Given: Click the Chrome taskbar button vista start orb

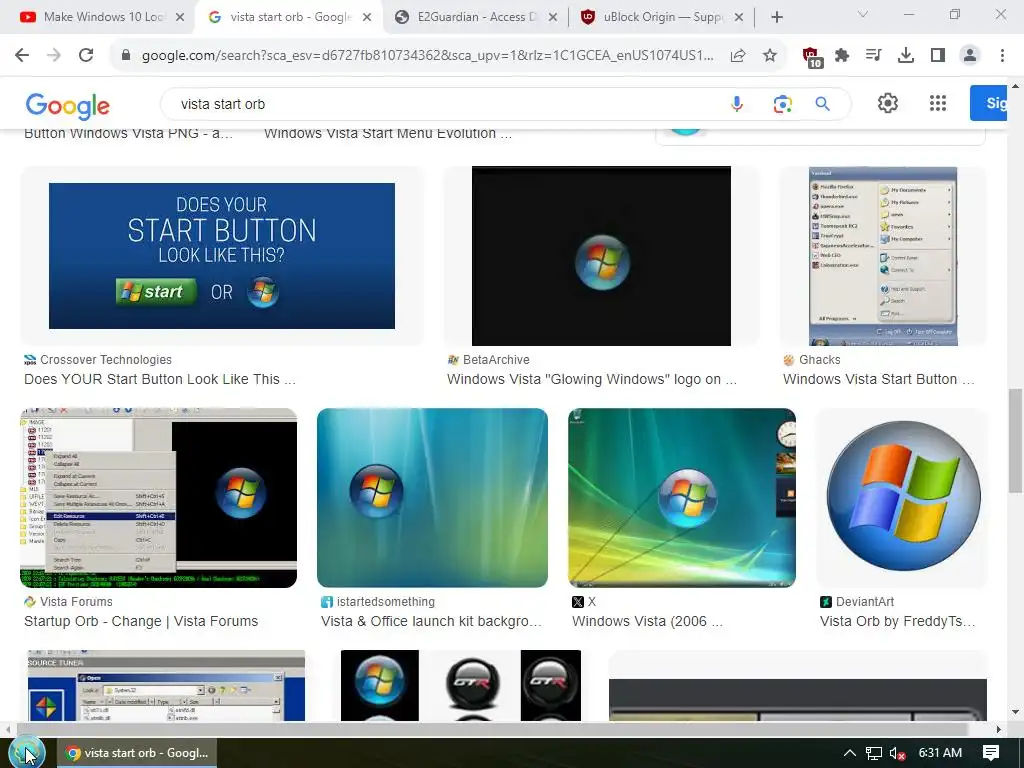Looking at the screenshot, I should pos(137,753).
